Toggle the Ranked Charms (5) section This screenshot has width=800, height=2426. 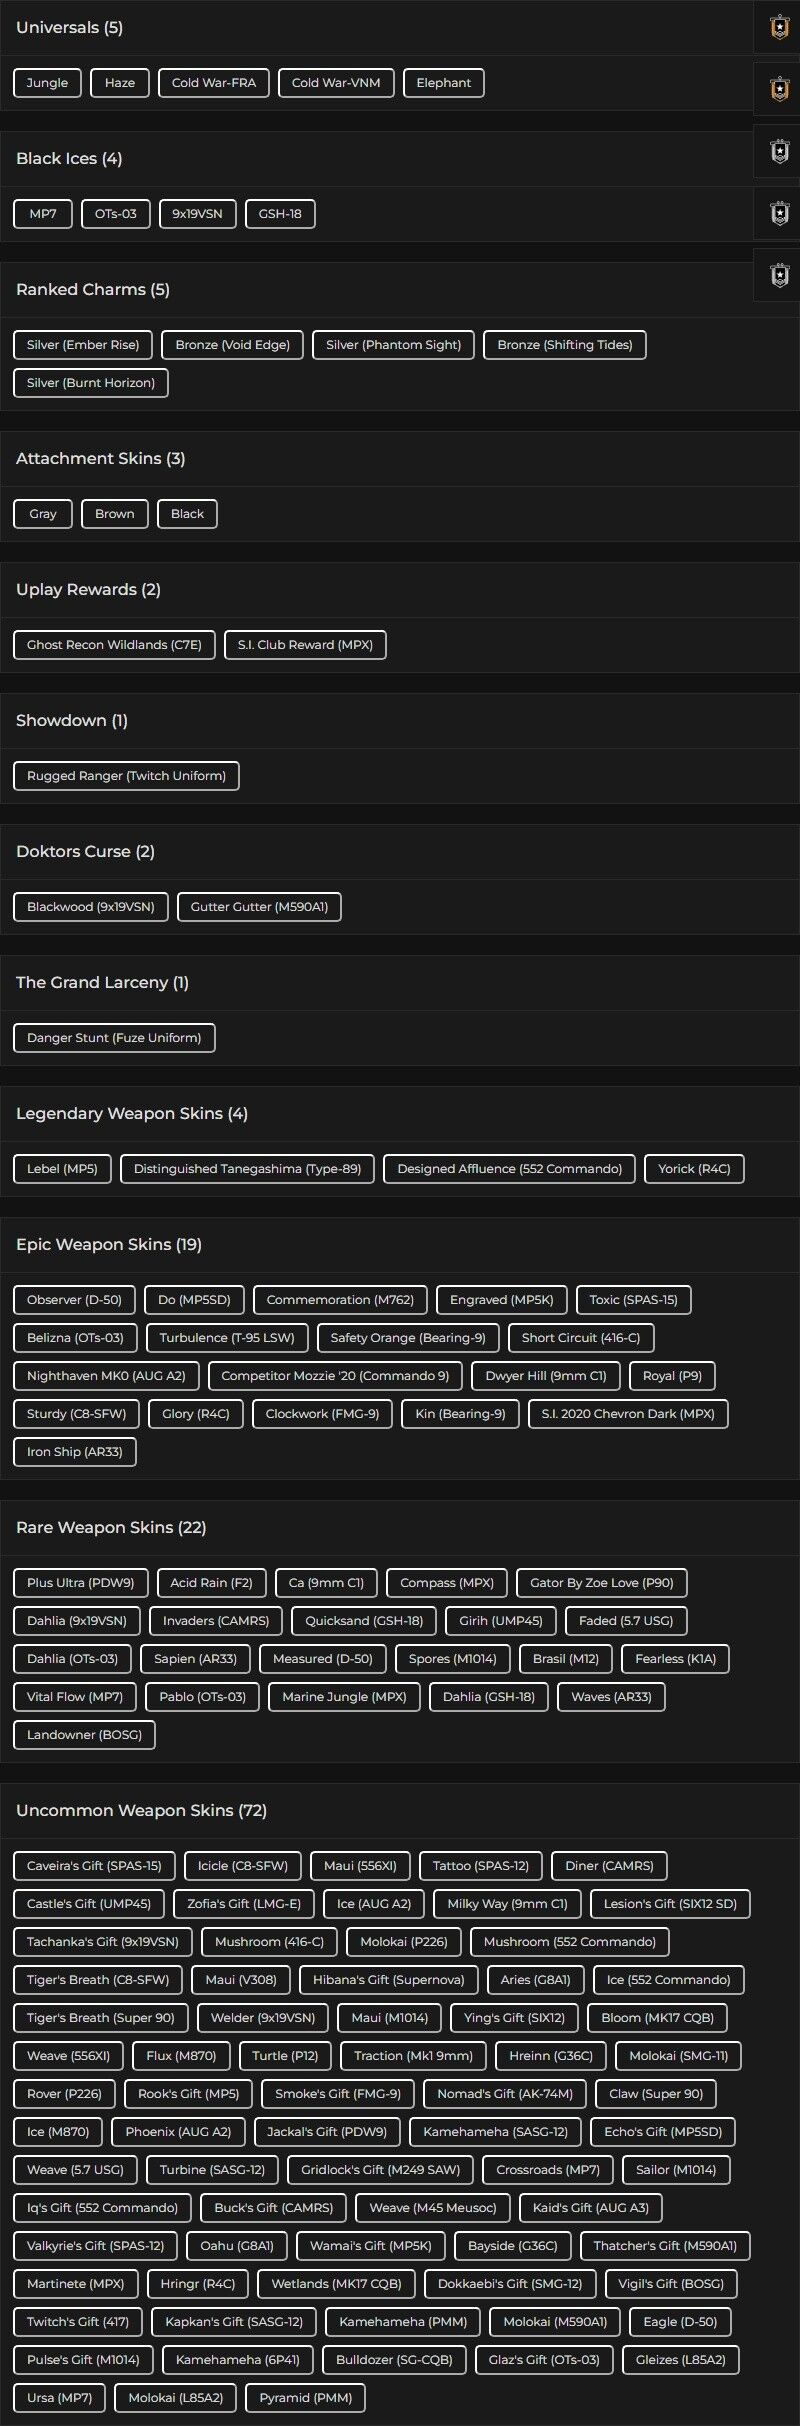[93, 290]
